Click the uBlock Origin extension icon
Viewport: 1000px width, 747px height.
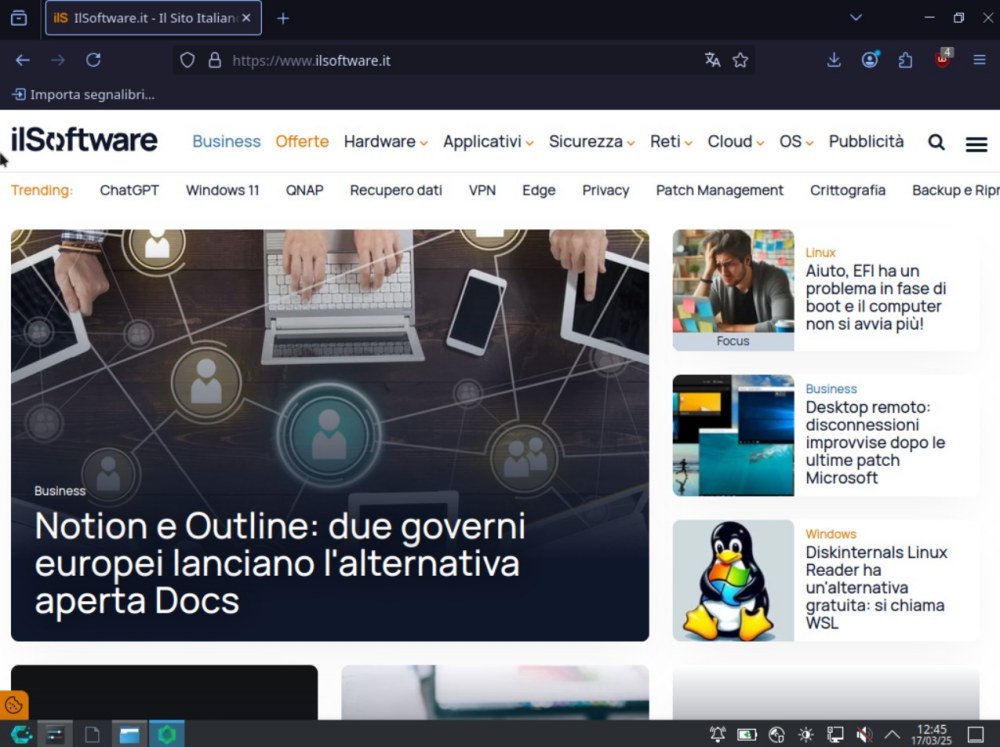click(943, 59)
